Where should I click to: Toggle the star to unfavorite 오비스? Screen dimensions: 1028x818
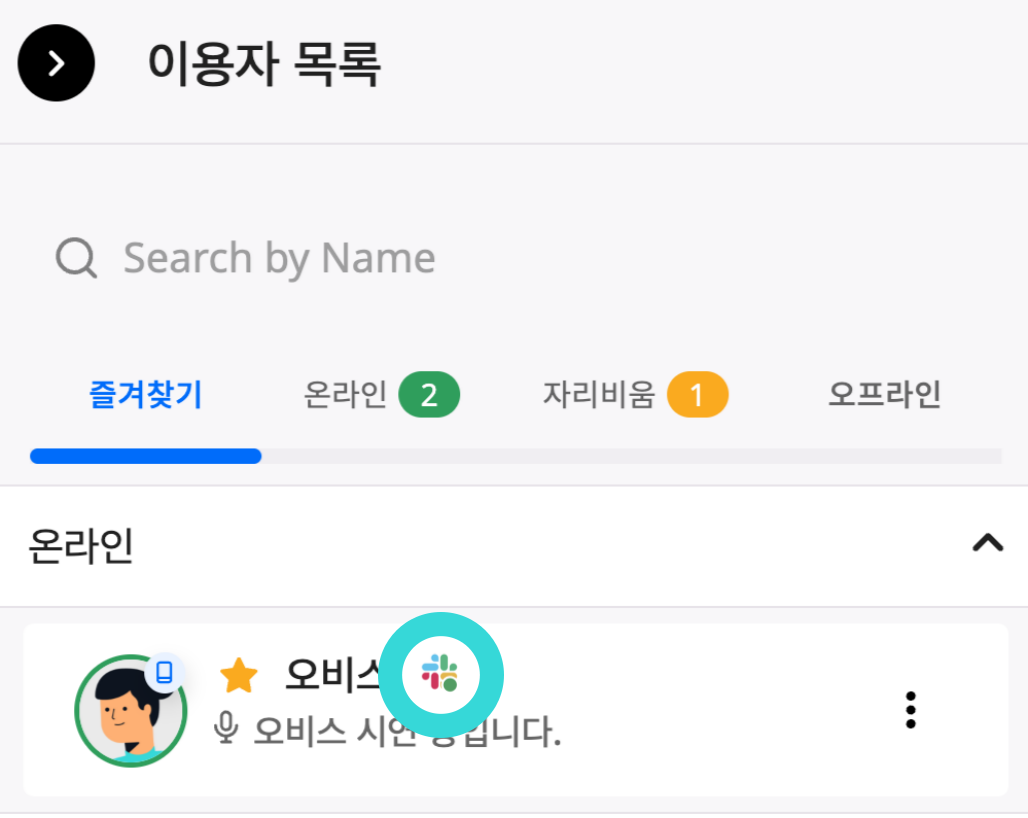[x=237, y=673]
